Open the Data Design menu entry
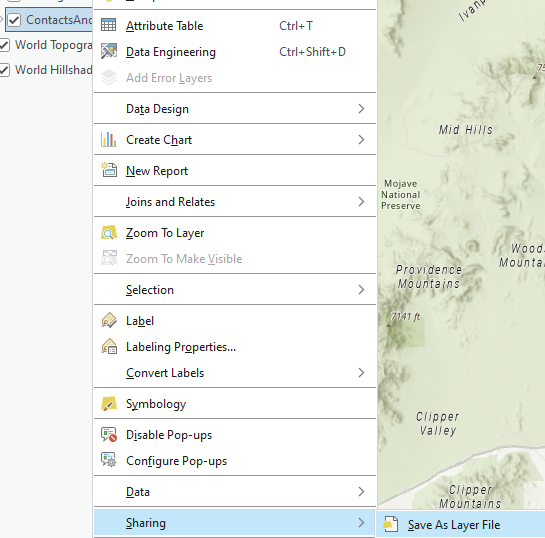This screenshot has width=545, height=538. click(235, 109)
